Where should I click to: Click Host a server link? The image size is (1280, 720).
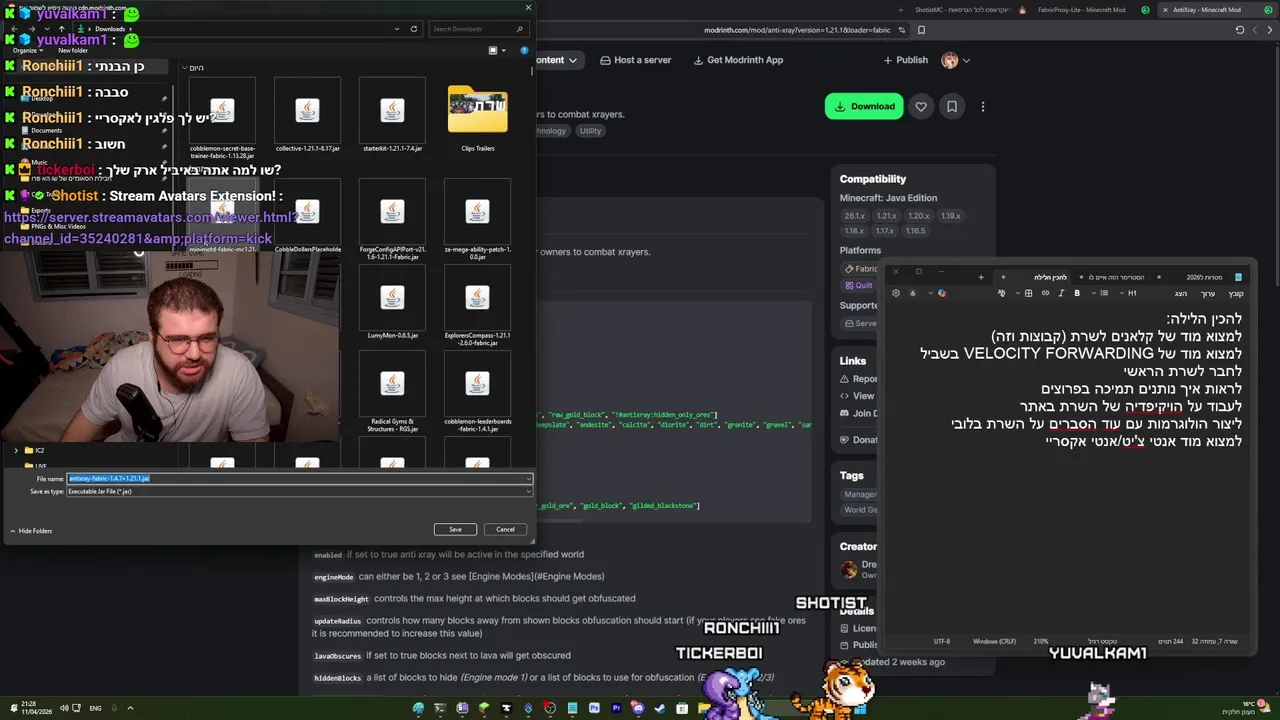point(636,60)
